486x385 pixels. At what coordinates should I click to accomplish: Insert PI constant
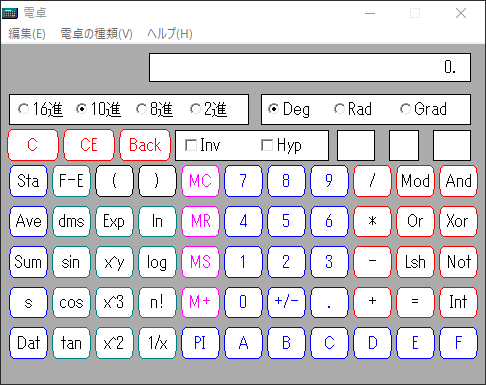(x=200, y=343)
